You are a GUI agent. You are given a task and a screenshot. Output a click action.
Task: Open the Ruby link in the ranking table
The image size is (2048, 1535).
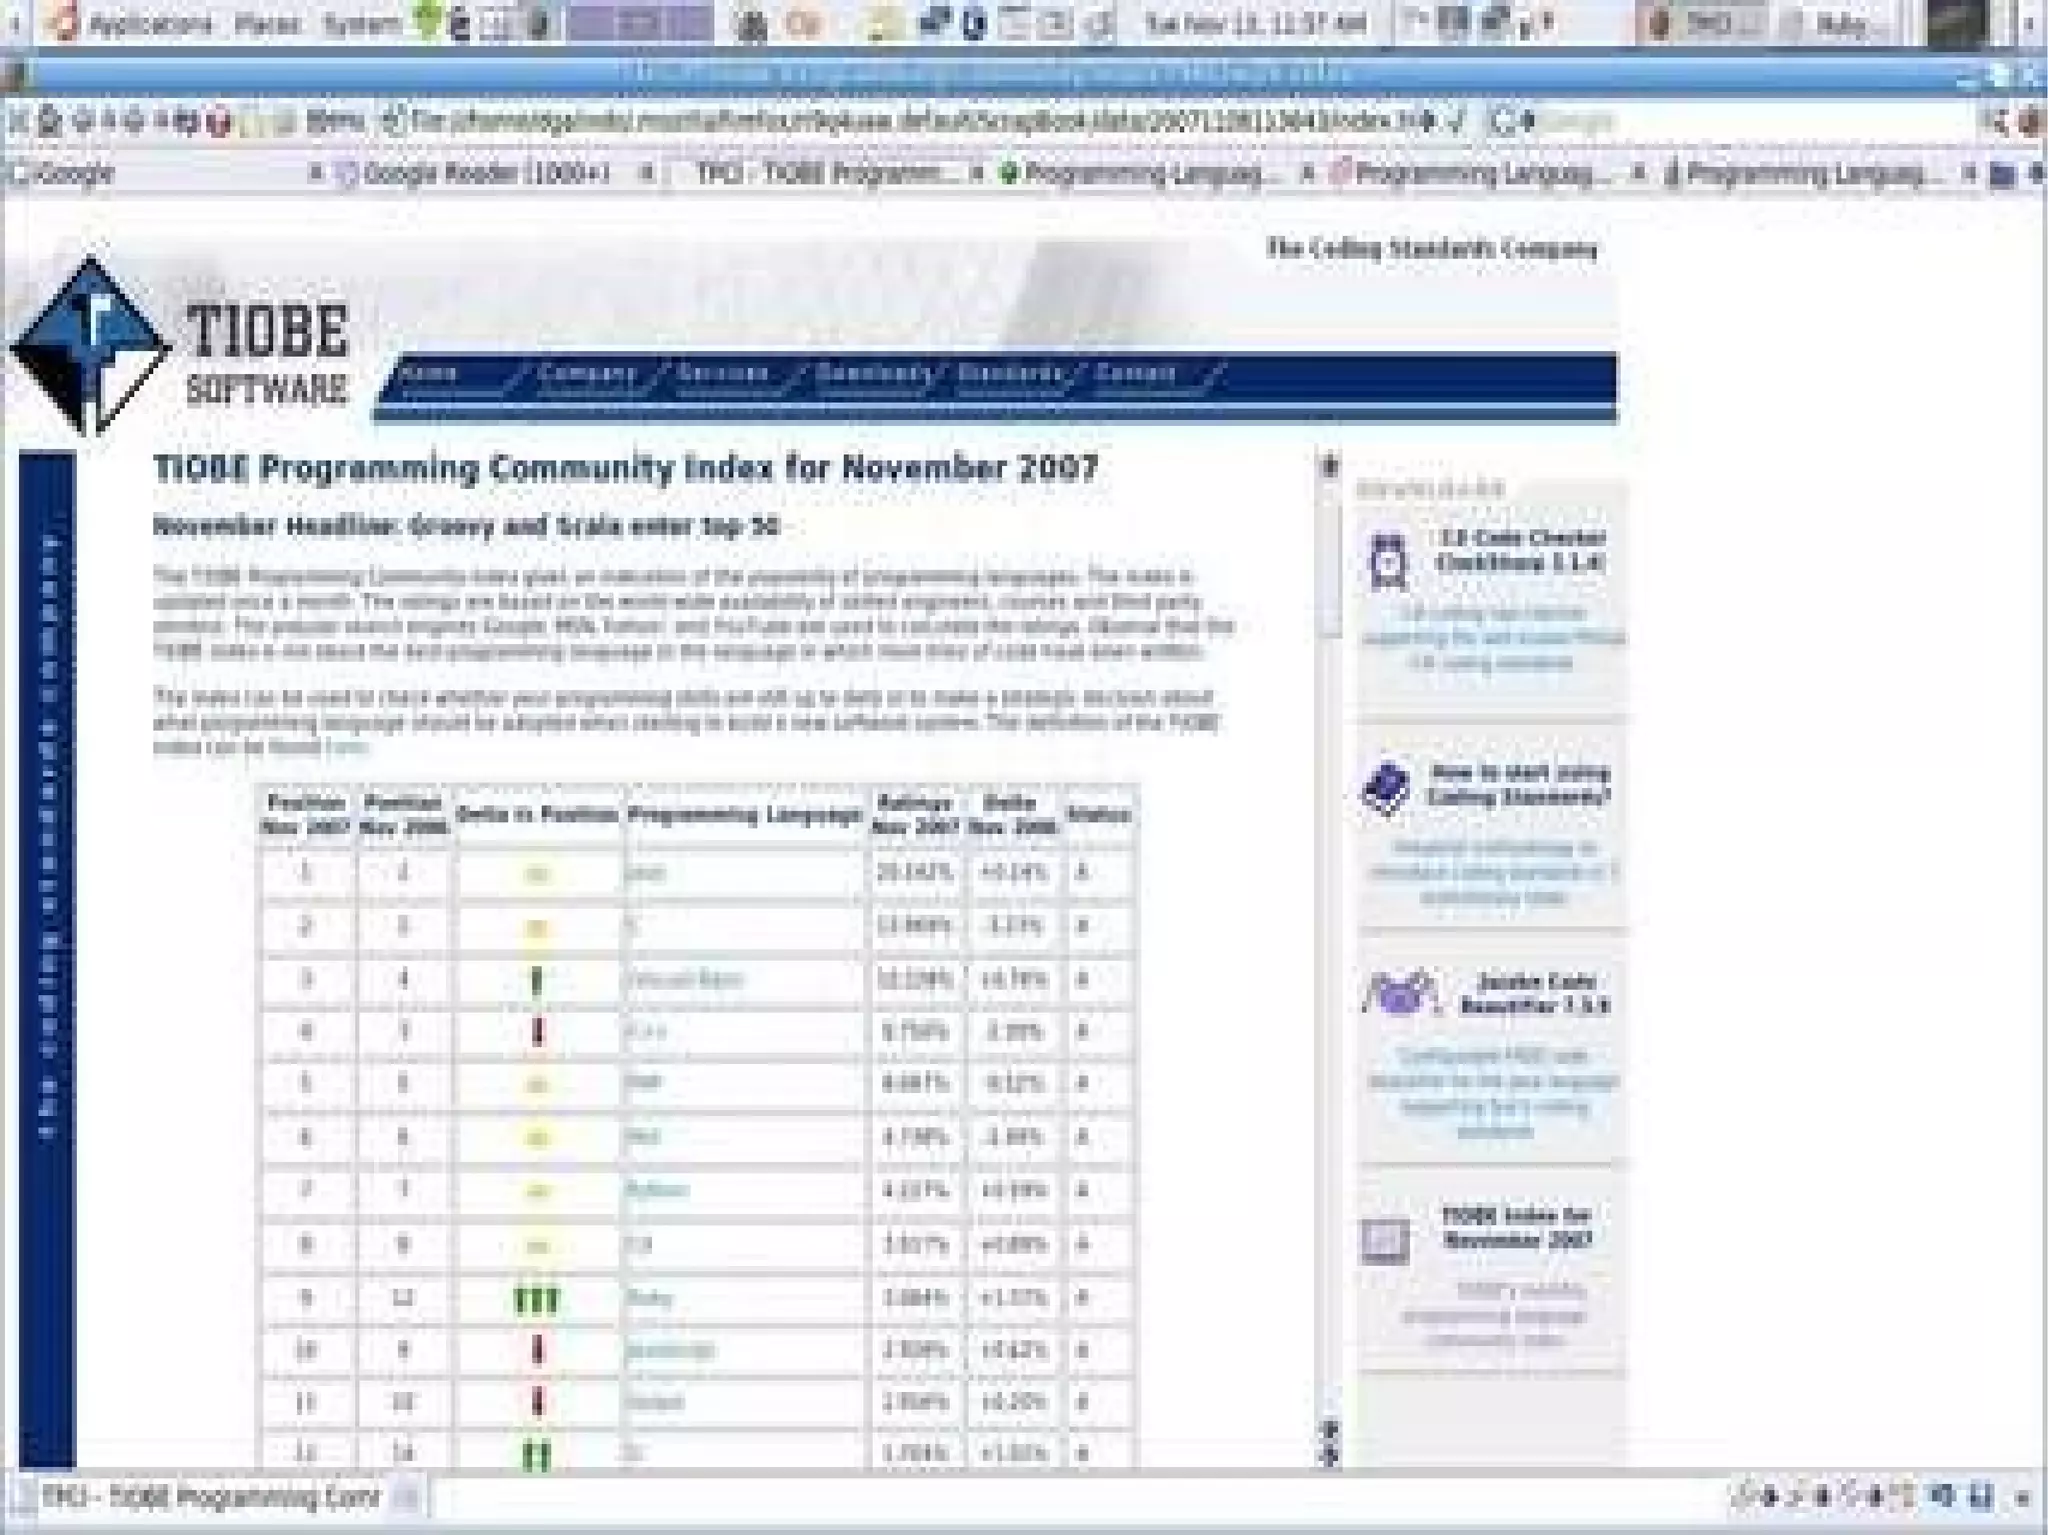point(649,1298)
